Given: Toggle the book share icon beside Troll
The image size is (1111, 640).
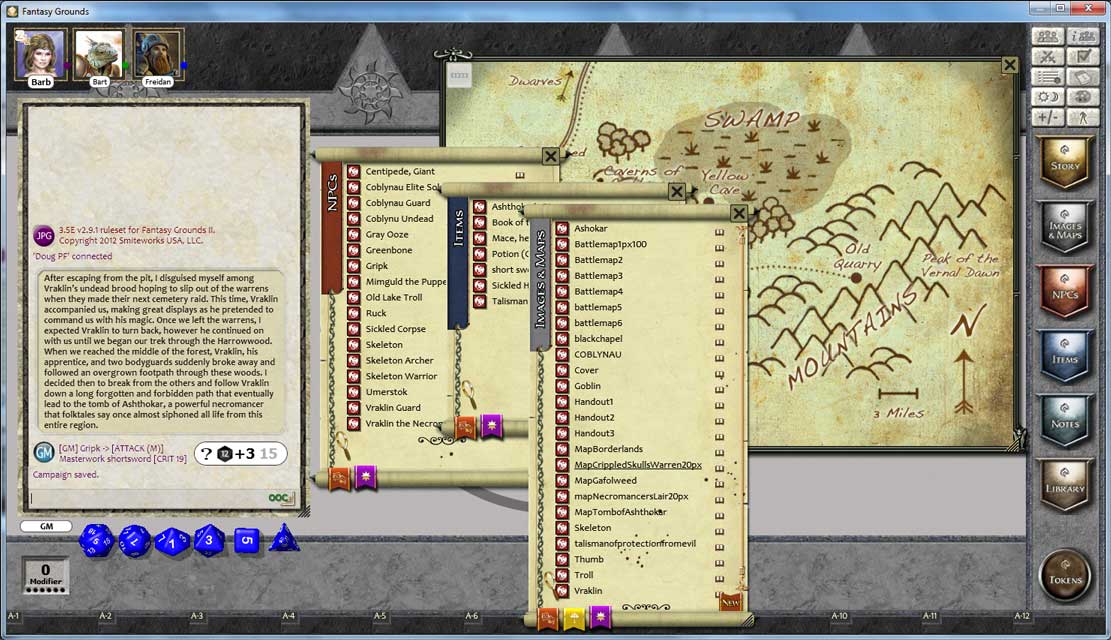Looking at the screenshot, I should pyautogui.click(x=718, y=577).
